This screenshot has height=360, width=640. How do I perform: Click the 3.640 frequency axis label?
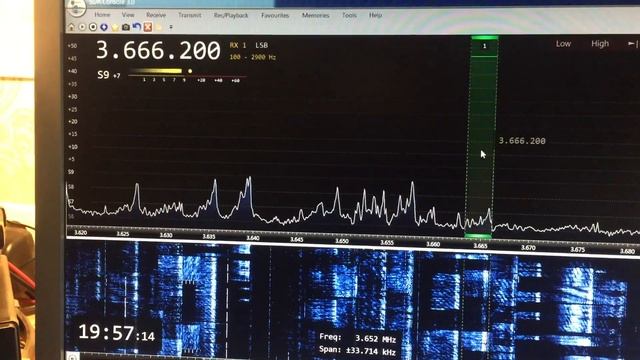click(253, 238)
